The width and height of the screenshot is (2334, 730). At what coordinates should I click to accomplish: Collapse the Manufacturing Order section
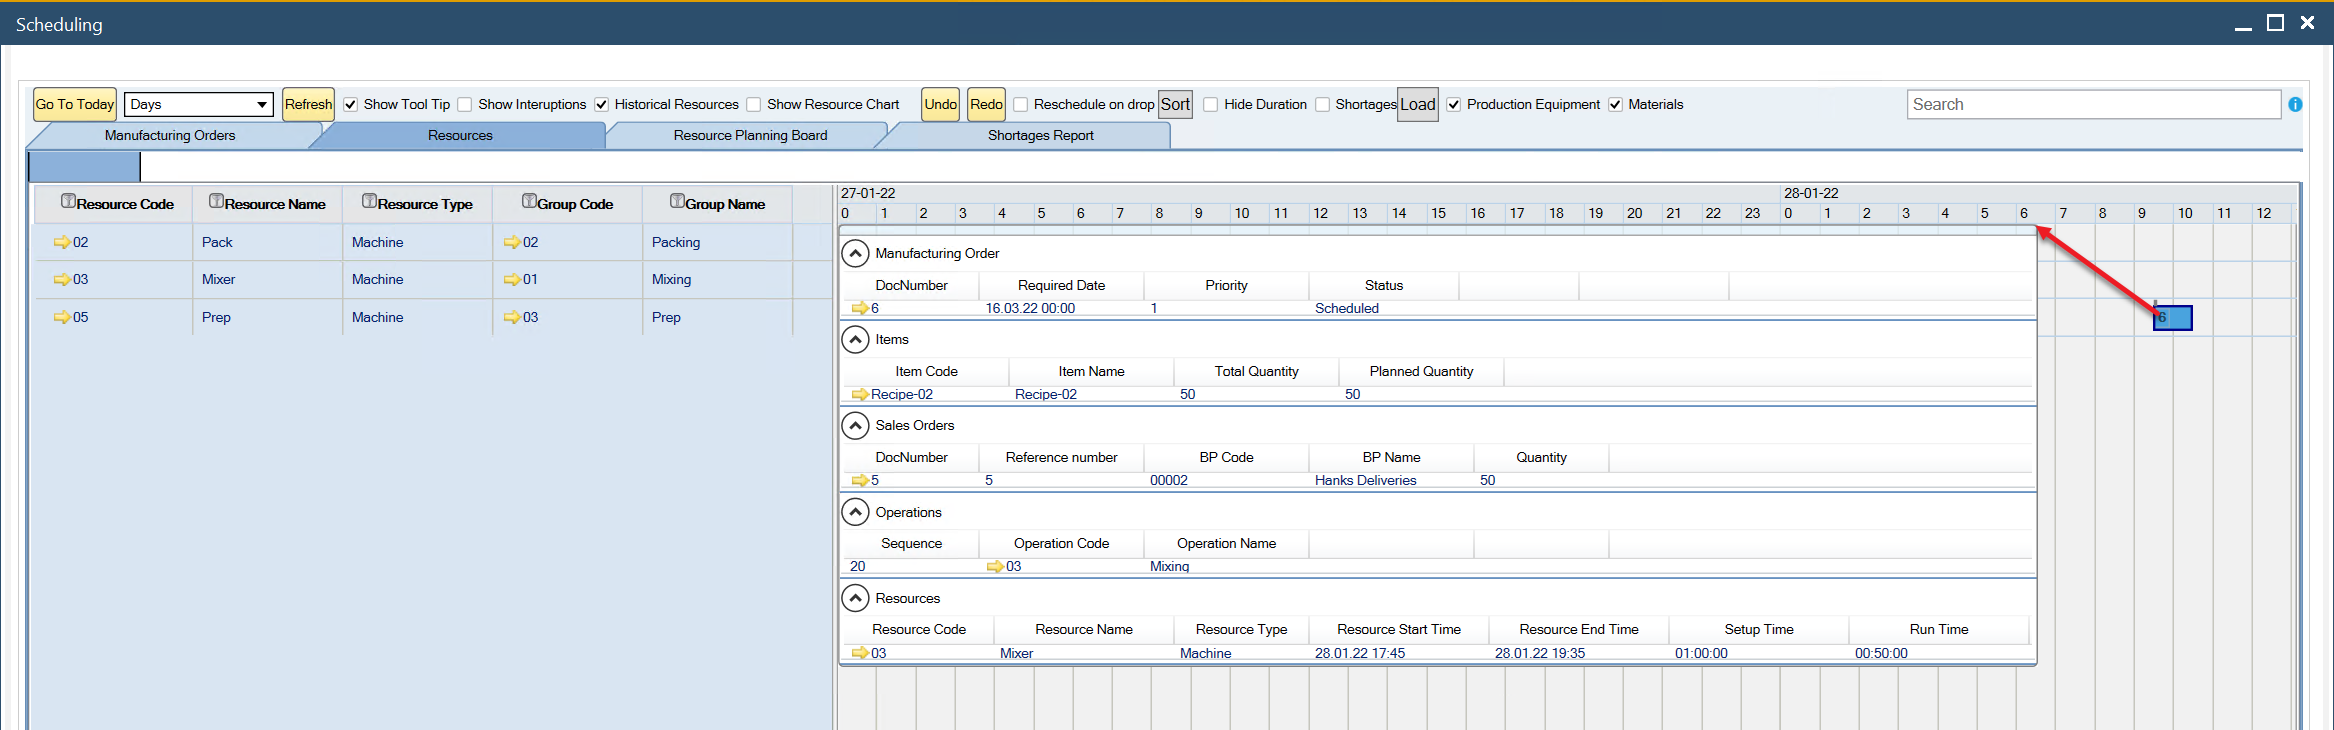coord(855,253)
